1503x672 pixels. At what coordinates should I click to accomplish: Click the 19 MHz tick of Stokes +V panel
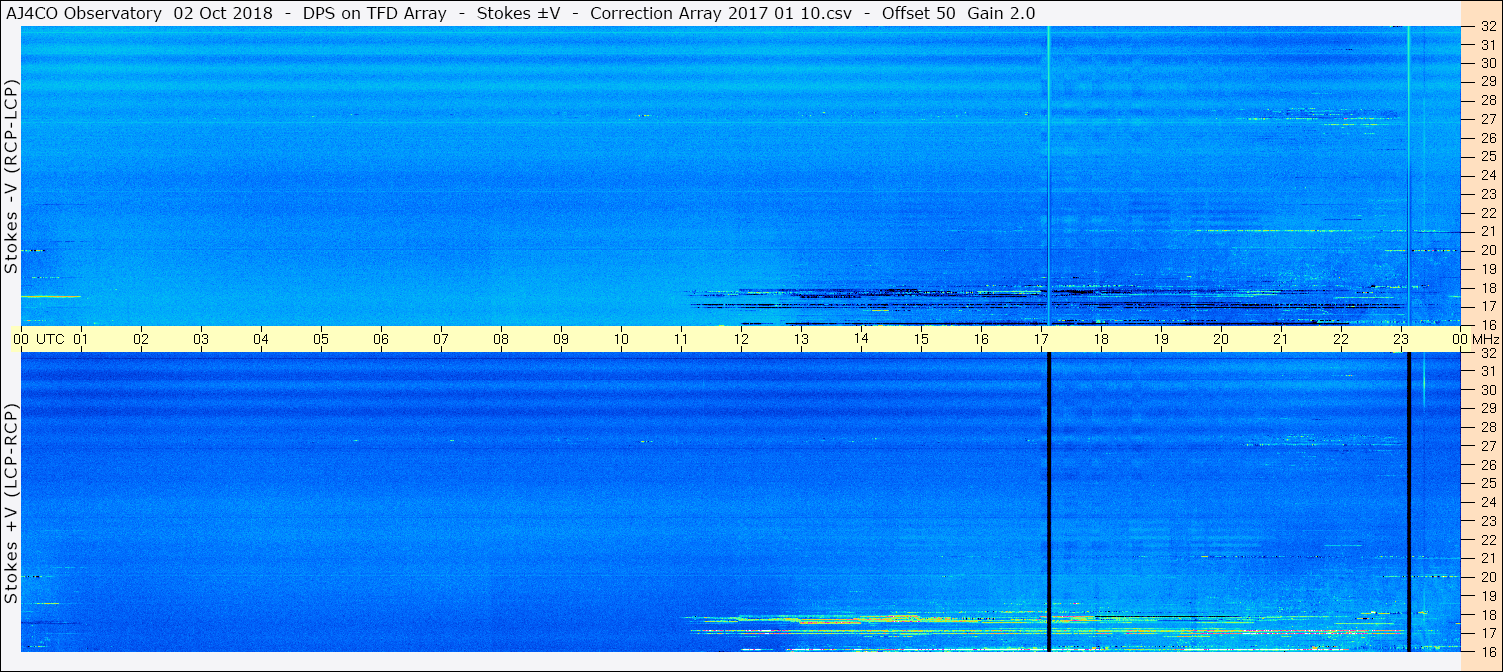coord(1488,596)
